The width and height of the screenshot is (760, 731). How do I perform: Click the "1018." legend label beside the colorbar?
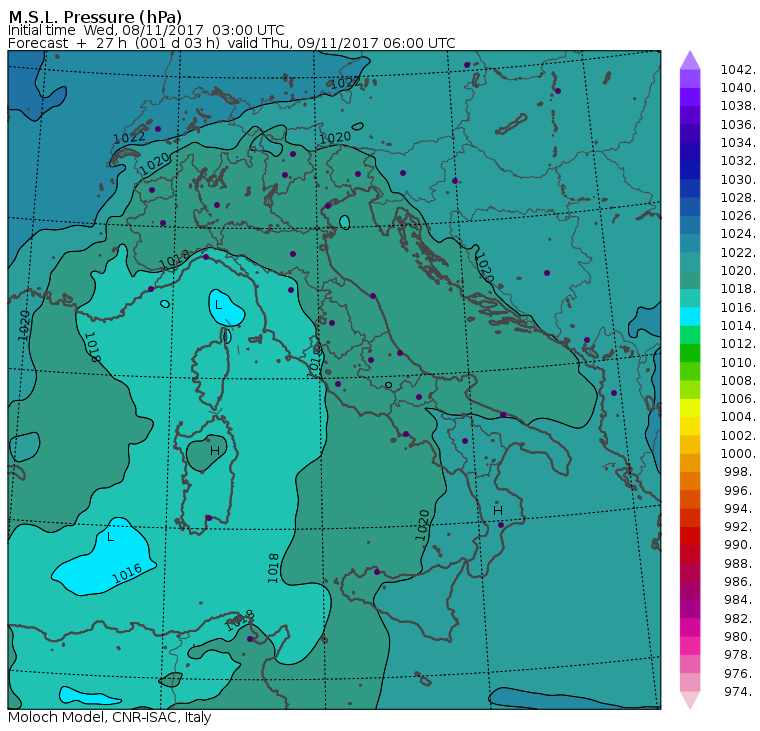[738, 289]
